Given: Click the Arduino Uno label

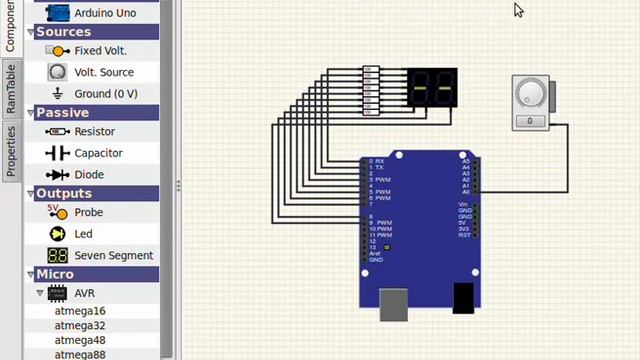Looking at the screenshot, I should pos(105,13).
